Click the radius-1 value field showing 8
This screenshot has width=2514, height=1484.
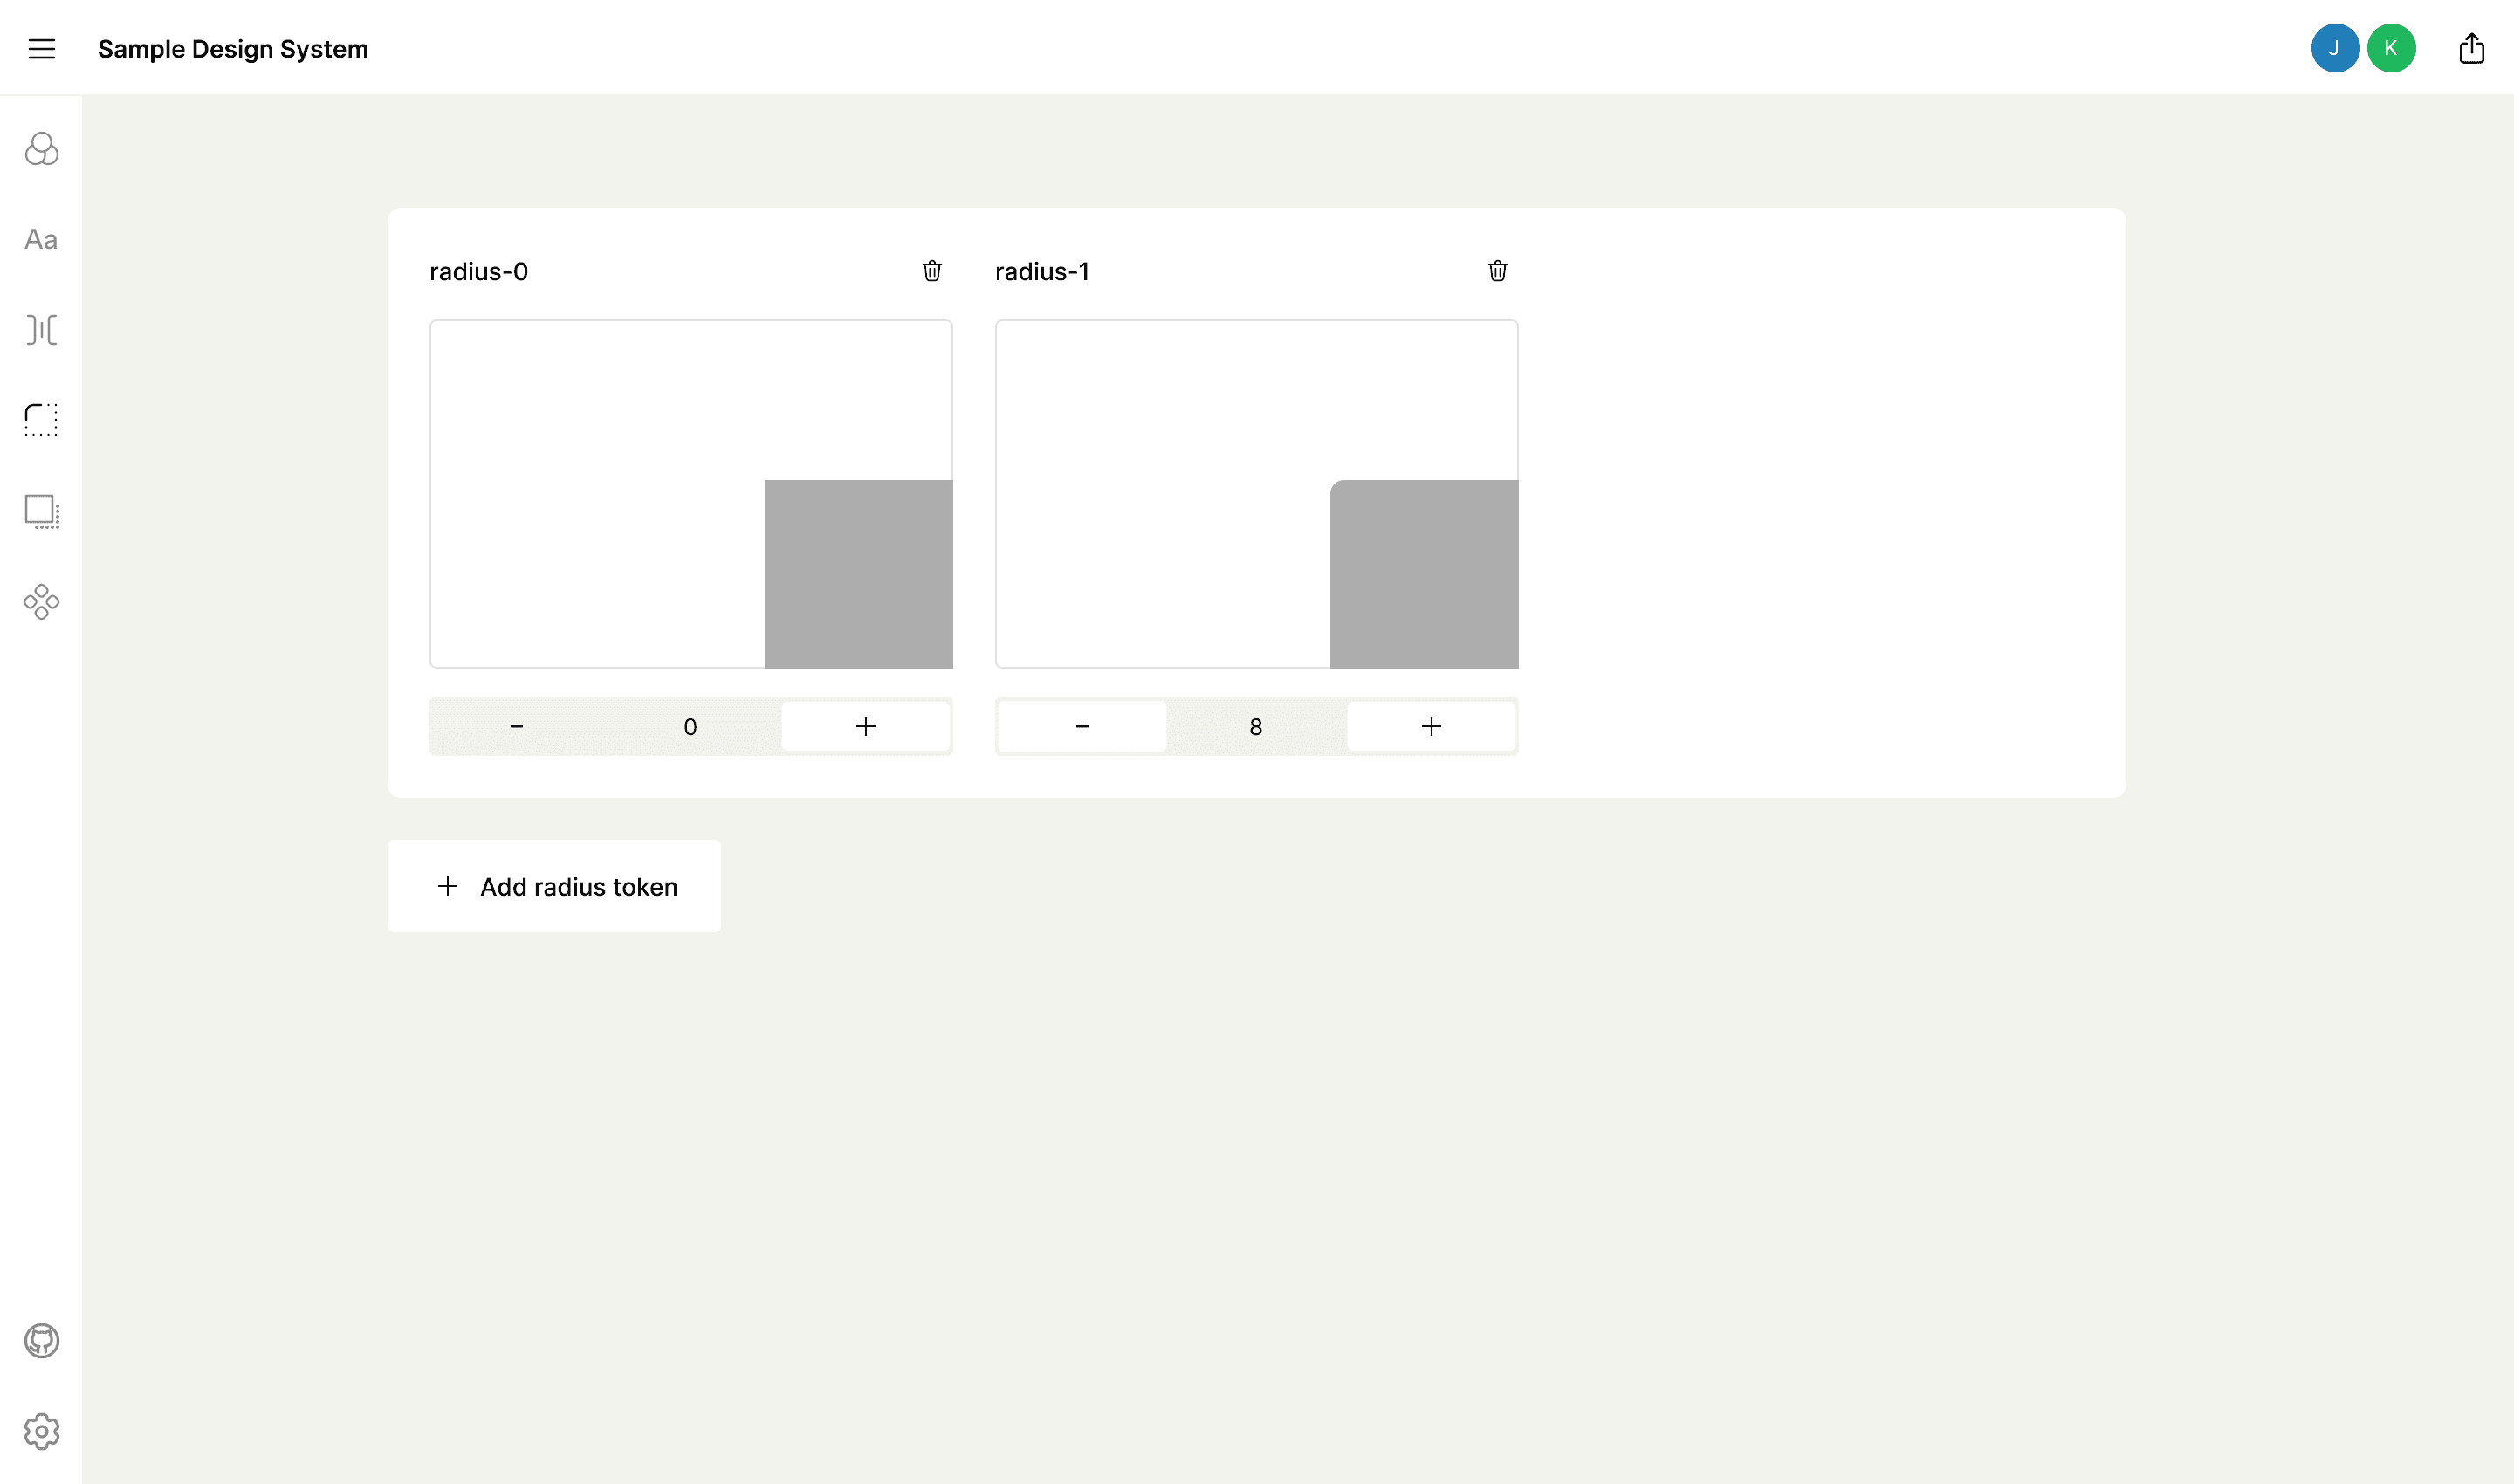1256,727
